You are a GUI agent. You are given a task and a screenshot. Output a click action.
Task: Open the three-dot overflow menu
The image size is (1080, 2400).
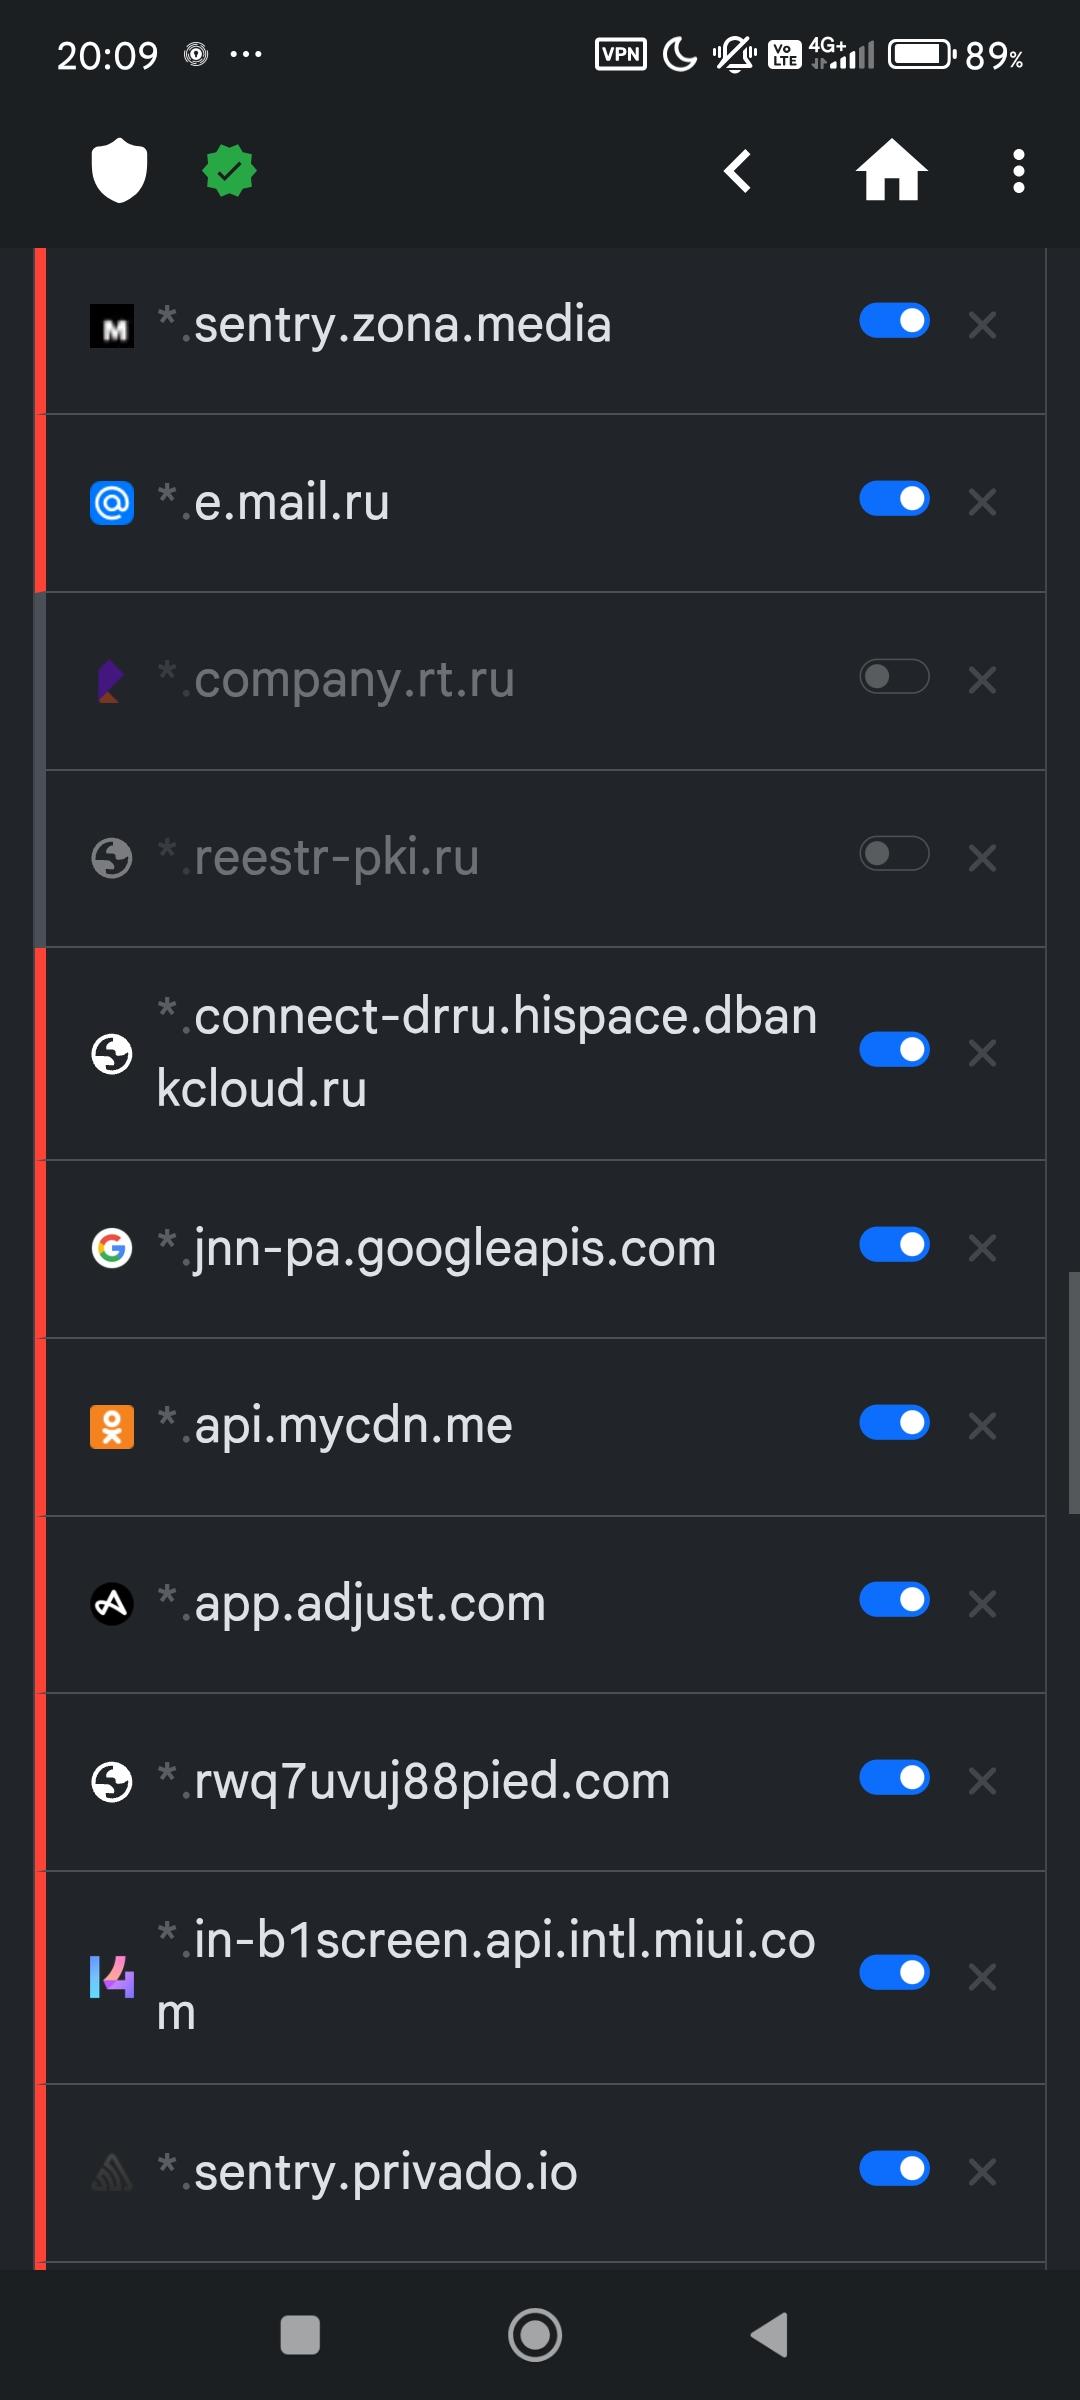(1018, 171)
